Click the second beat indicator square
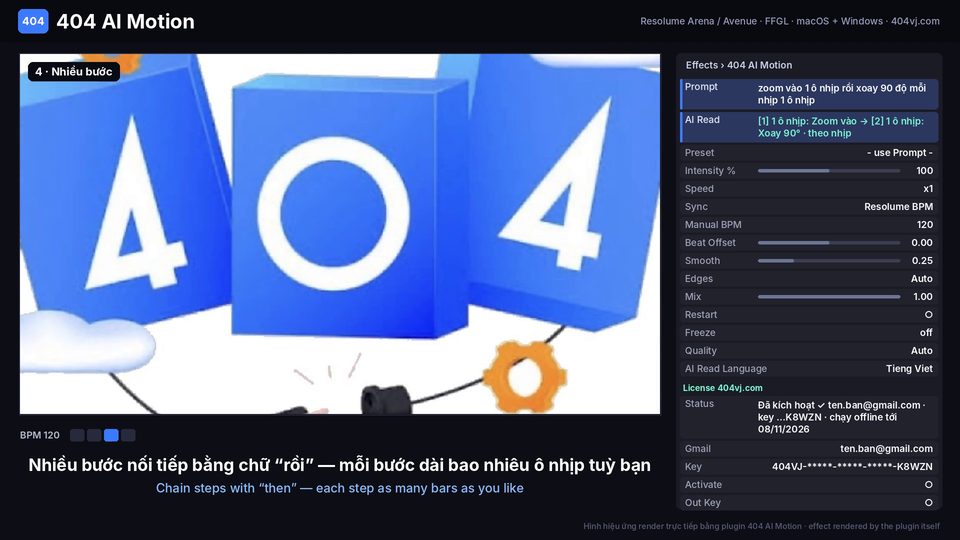Image resolution: width=960 pixels, height=540 pixels. pos(94,435)
